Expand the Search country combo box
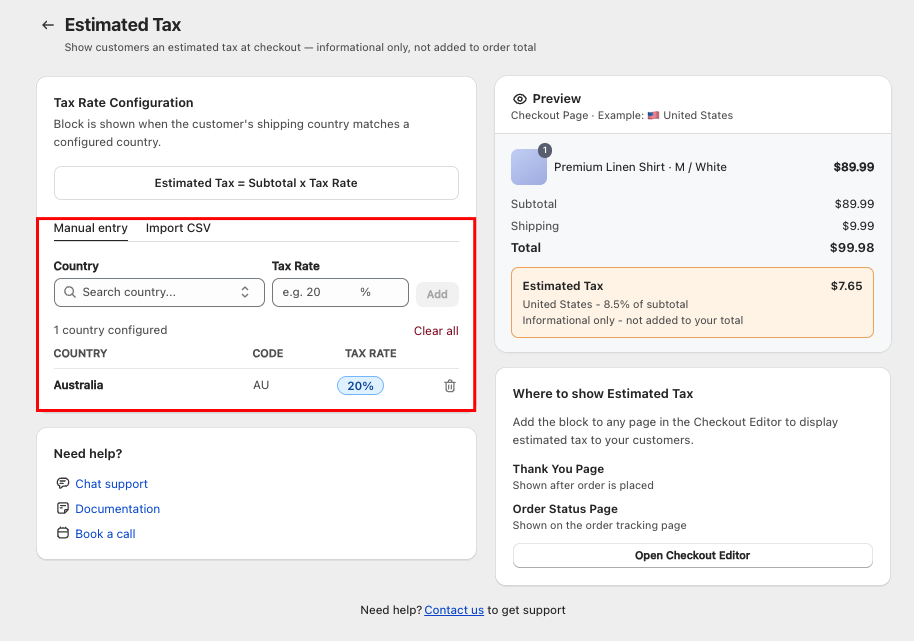The width and height of the screenshot is (914, 641). (x=160, y=292)
